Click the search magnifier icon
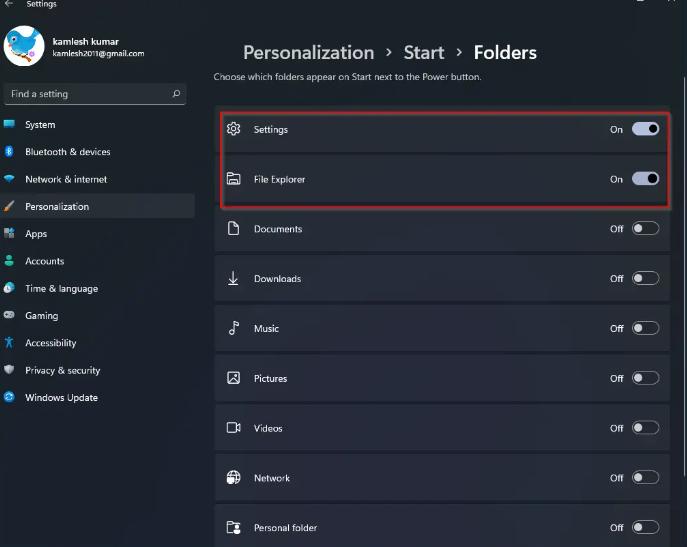Screen dimensions: 687x547 point(177,94)
